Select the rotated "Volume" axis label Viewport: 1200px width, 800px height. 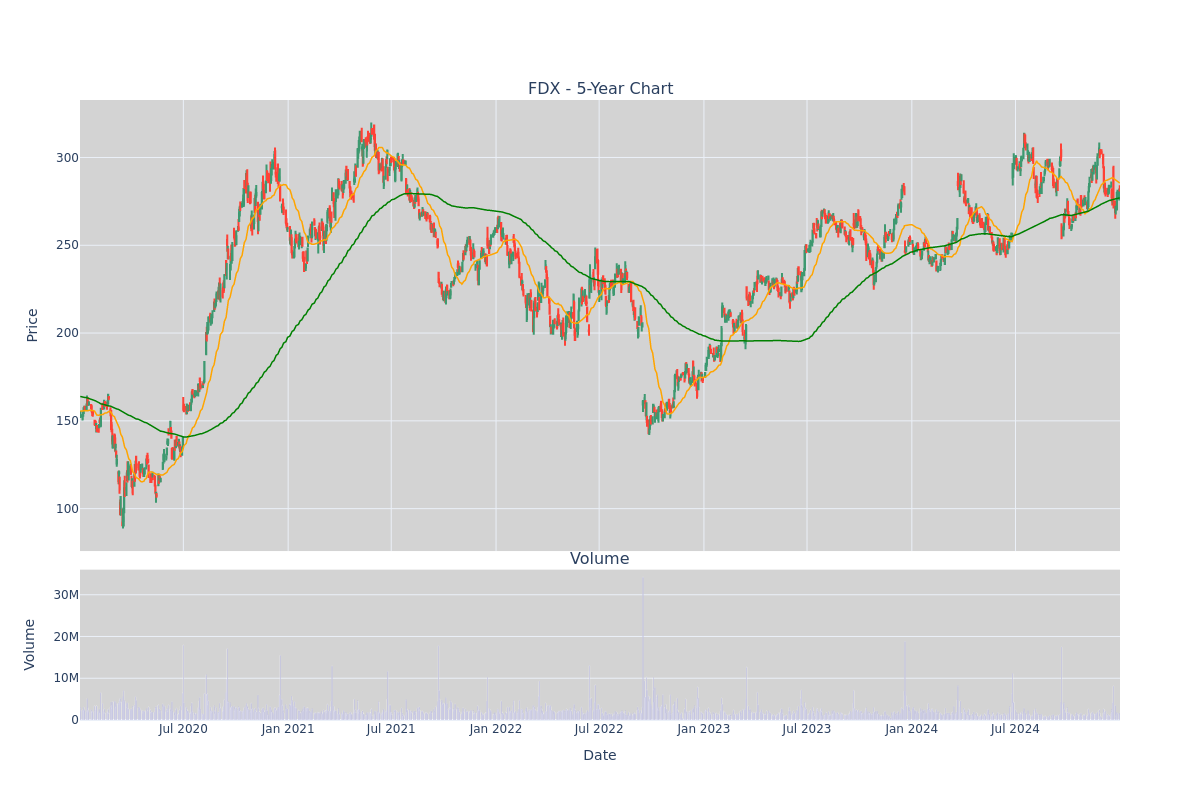coord(31,644)
